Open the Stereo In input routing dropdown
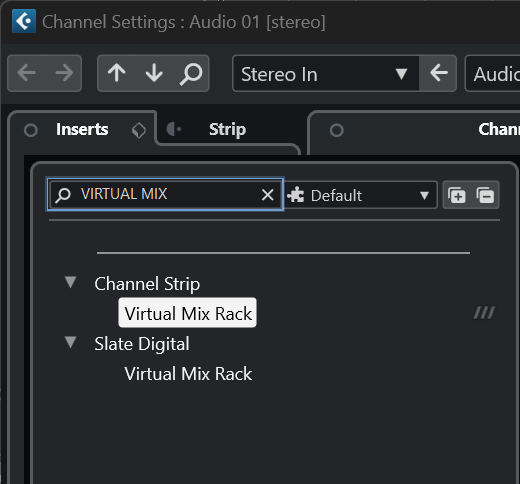The image size is (520, 484). (x=326, y=73)
